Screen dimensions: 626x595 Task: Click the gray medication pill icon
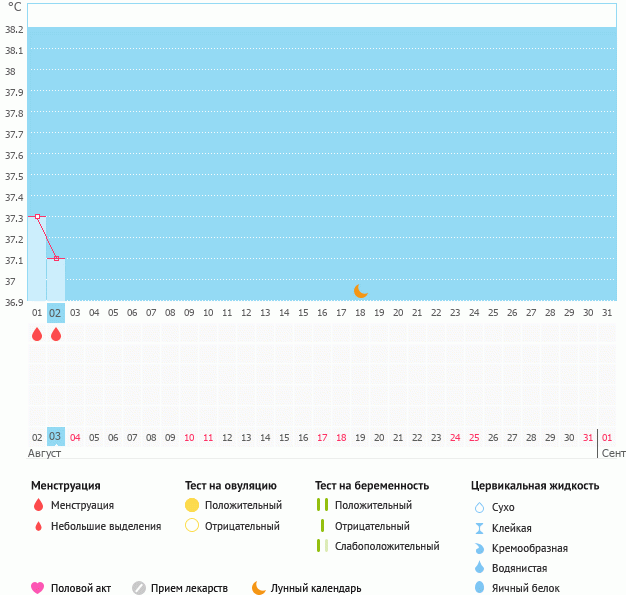coord(139,588)
